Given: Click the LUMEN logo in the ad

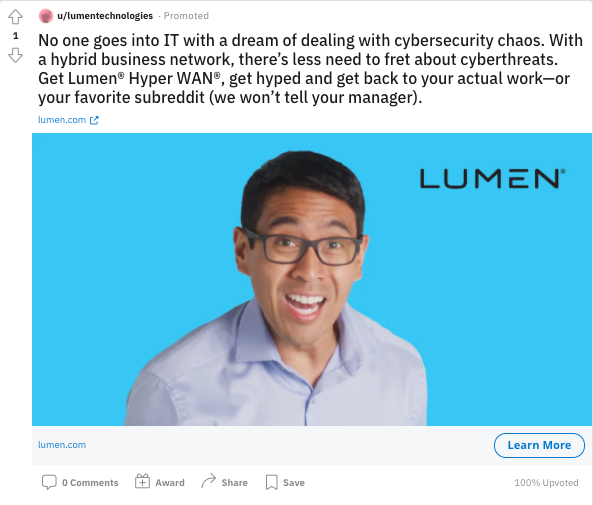Looking at the screenshot, I should (493, 178).
